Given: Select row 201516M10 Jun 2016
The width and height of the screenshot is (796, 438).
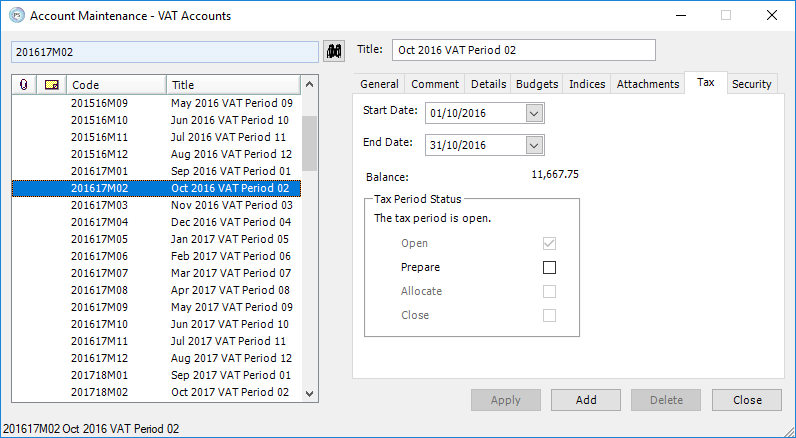Looking at the screenshot, I should [156, 120].
